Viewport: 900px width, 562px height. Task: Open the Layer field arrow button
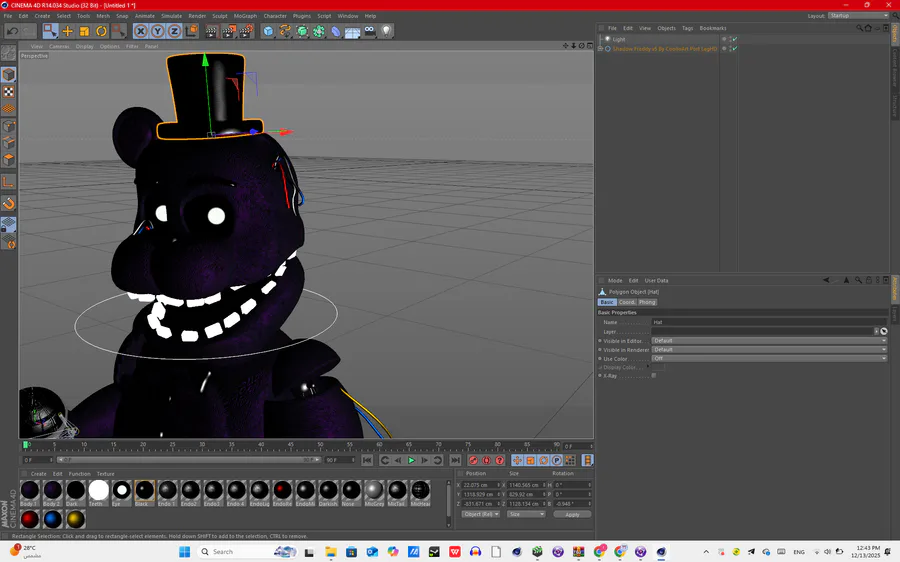pyautogui.click(x=876, y=331)
